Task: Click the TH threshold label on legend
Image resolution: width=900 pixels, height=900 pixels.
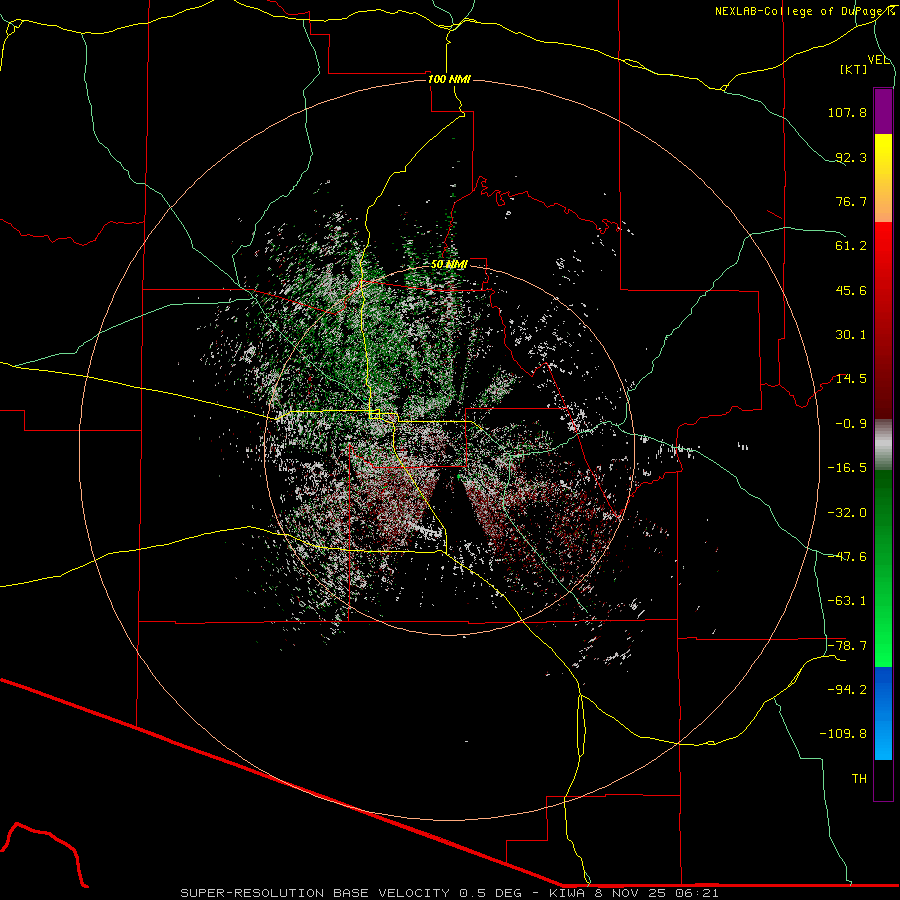Action: tap(859, 779)
